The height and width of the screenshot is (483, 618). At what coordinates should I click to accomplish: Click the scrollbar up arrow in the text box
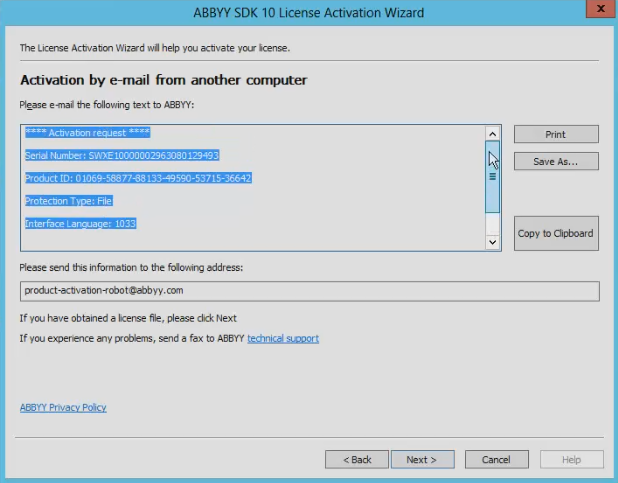pos(492,133)
